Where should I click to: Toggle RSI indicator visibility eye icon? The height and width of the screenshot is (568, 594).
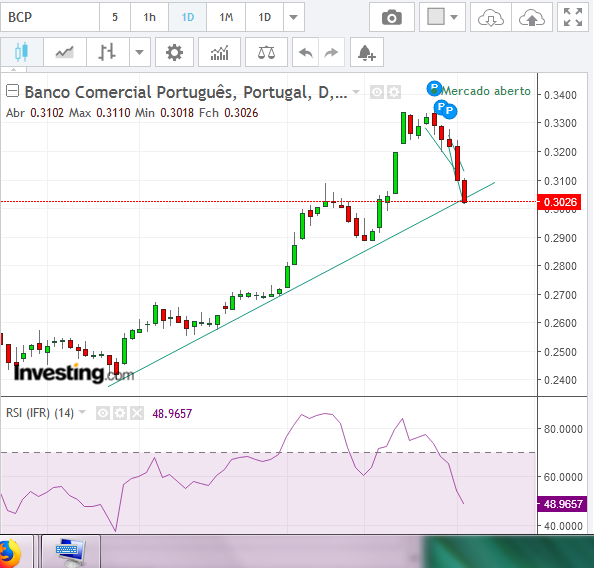pyautogui.click(x=103, y=413)
